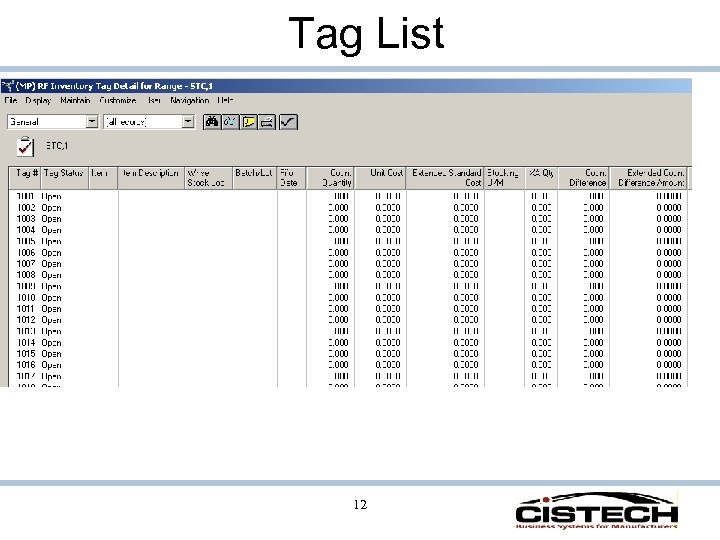
Task: Open the Maintain menu
Action: pos(75,100)
